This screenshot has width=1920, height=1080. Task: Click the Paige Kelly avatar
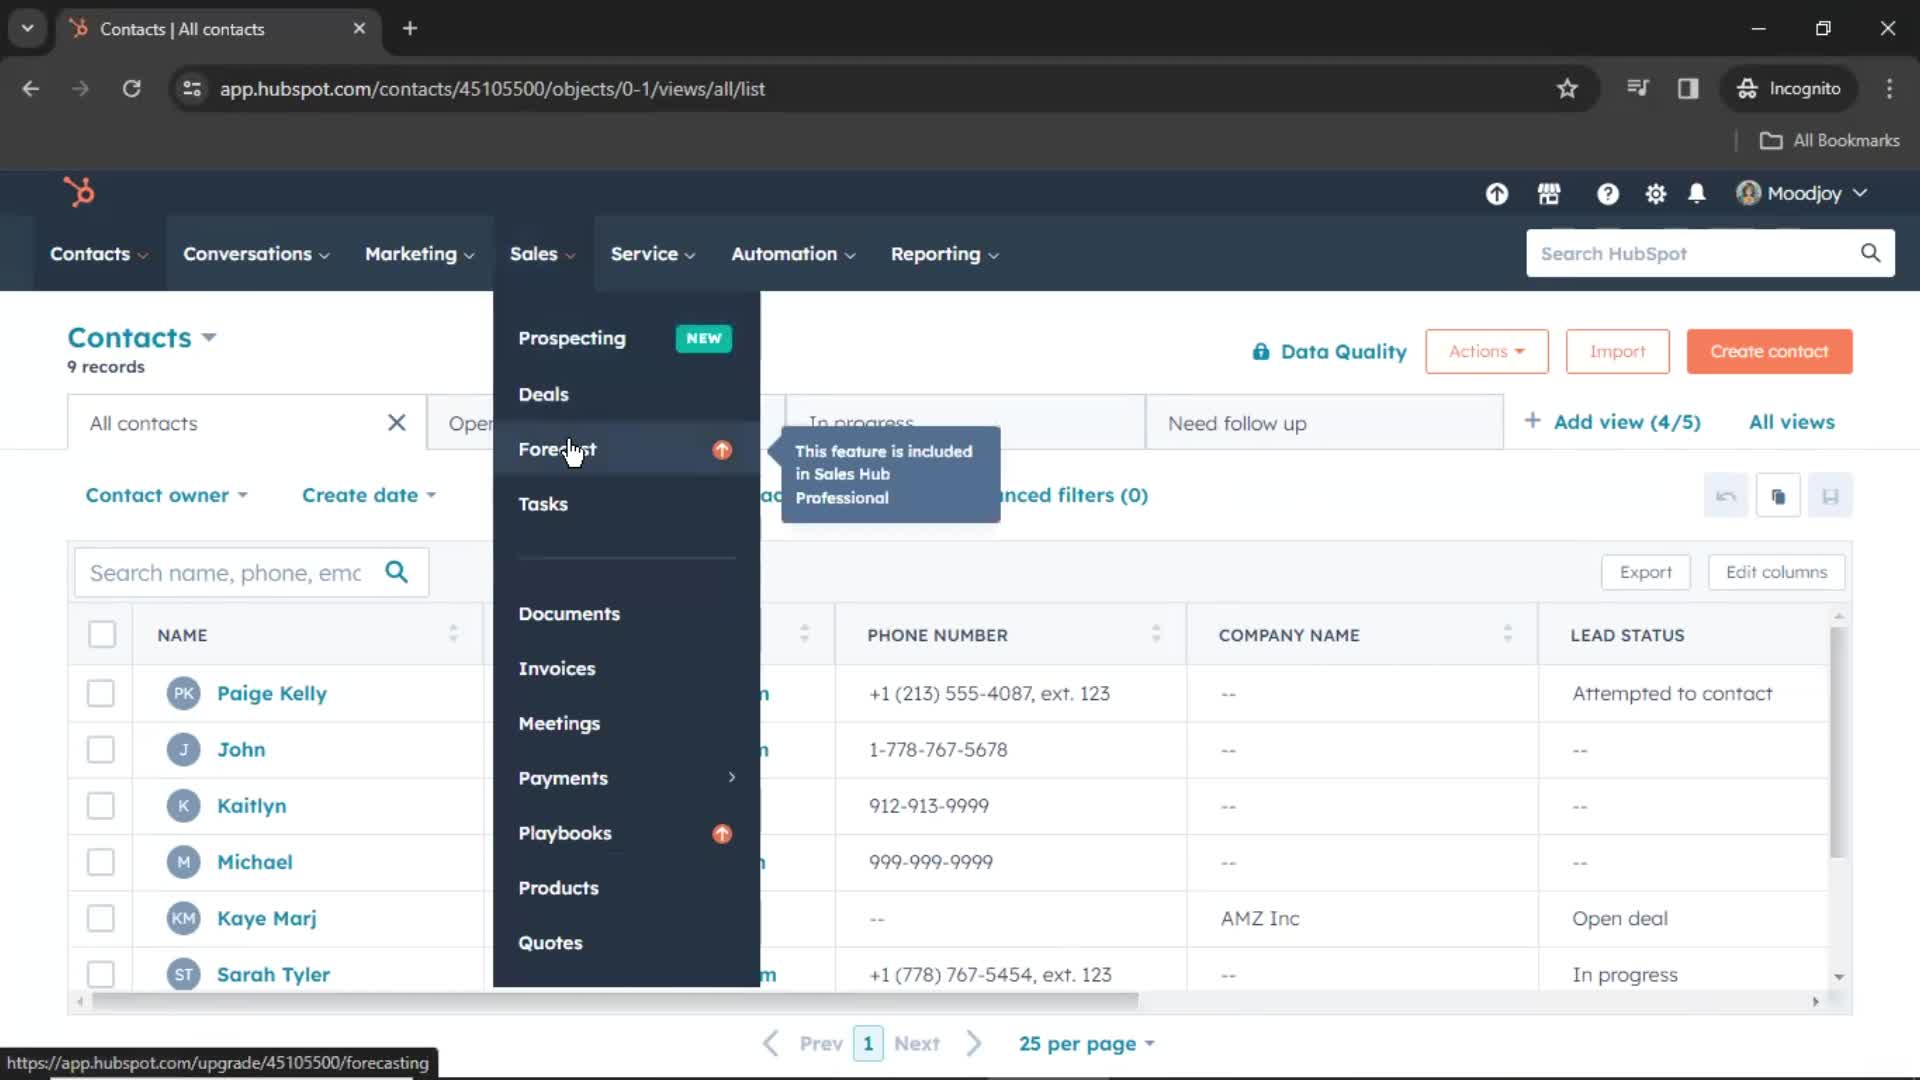click(184, 694)
